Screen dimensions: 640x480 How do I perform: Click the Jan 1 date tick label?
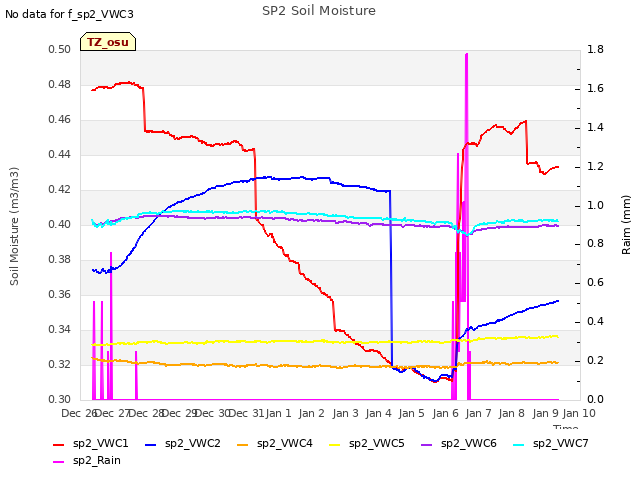279,414
